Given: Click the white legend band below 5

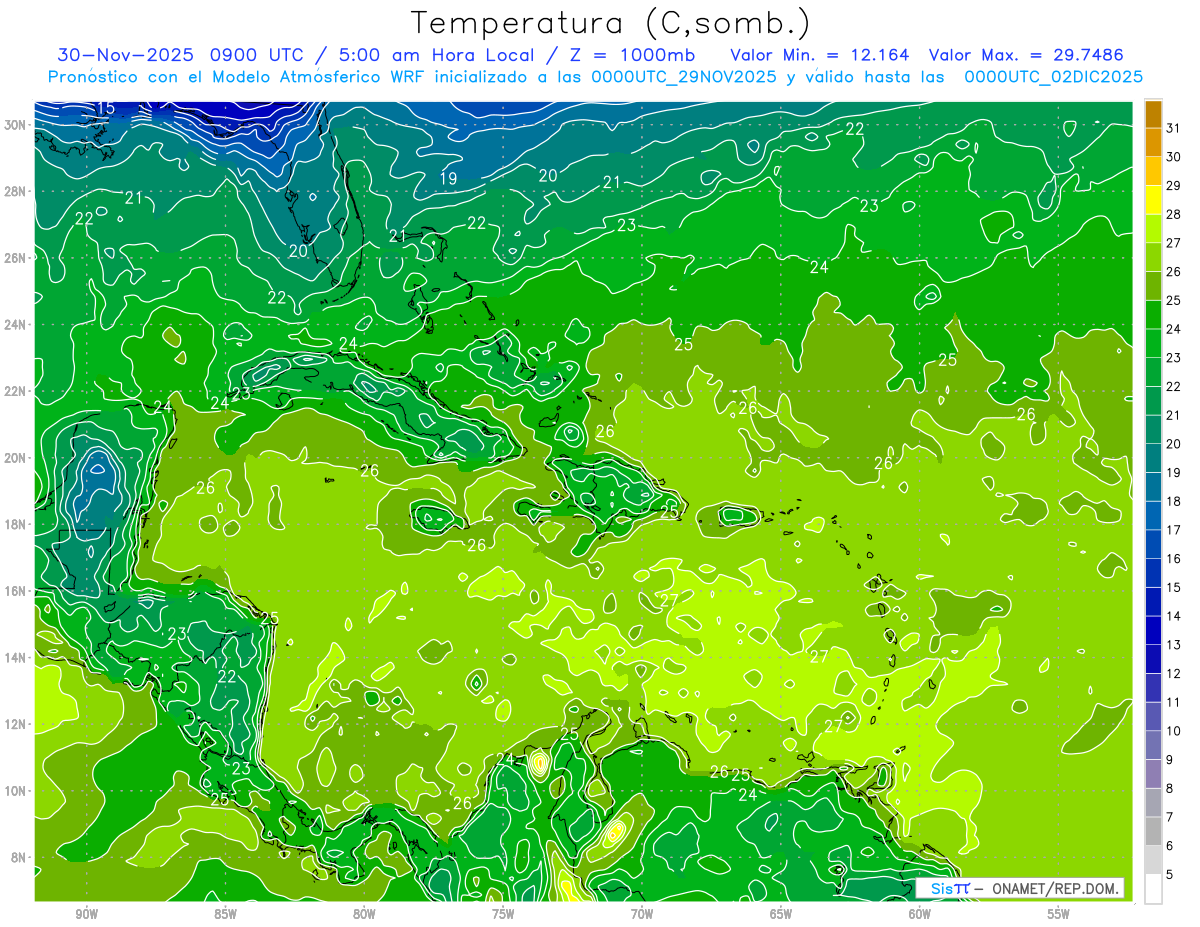Looking at the screenshot, I should 1154,889.
